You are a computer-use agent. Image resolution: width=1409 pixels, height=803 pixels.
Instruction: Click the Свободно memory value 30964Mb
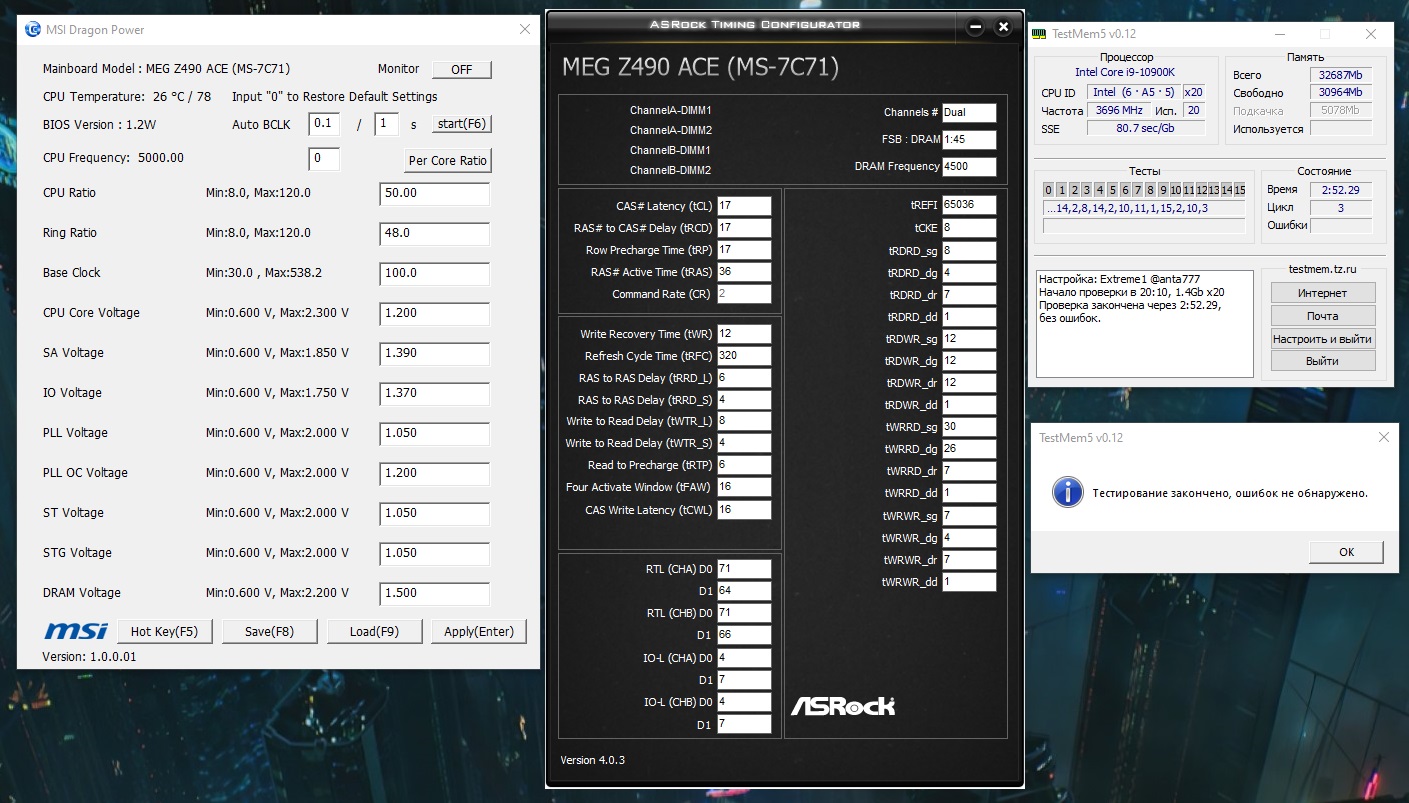tap(1341, 93)
